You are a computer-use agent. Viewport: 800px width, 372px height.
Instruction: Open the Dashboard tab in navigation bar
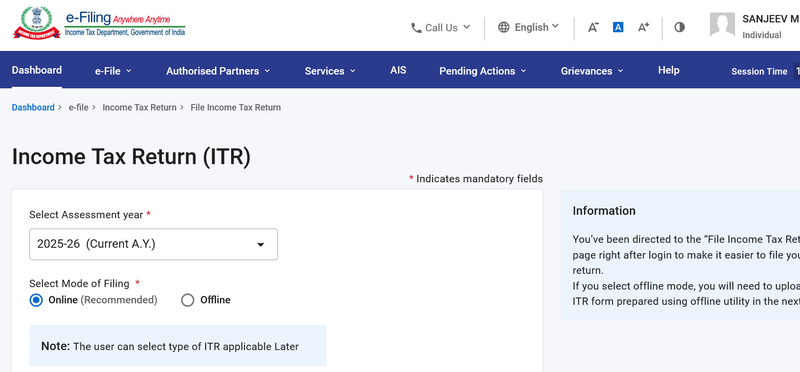pyautogui.click(x=37, y=70)
